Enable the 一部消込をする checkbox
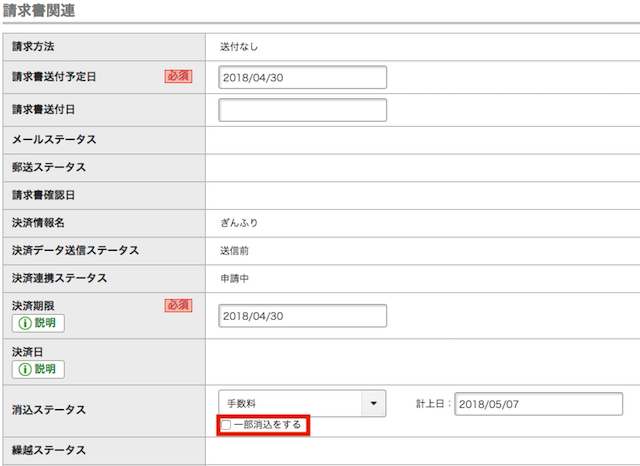Image resolution: width=640 pixels, height=466 pixels. (226, 426)
